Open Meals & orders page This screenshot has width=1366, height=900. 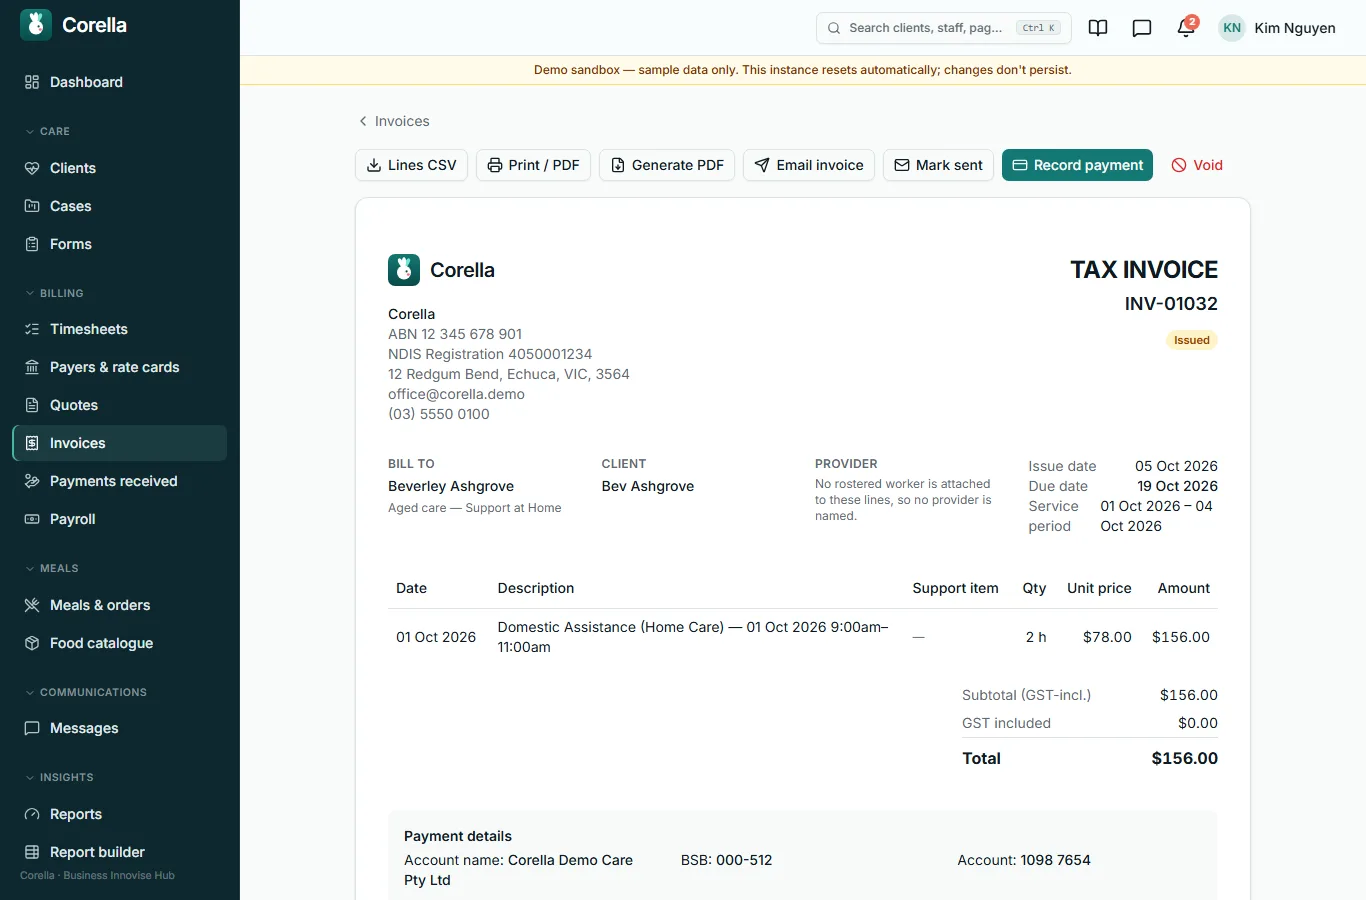pos(120,605)
